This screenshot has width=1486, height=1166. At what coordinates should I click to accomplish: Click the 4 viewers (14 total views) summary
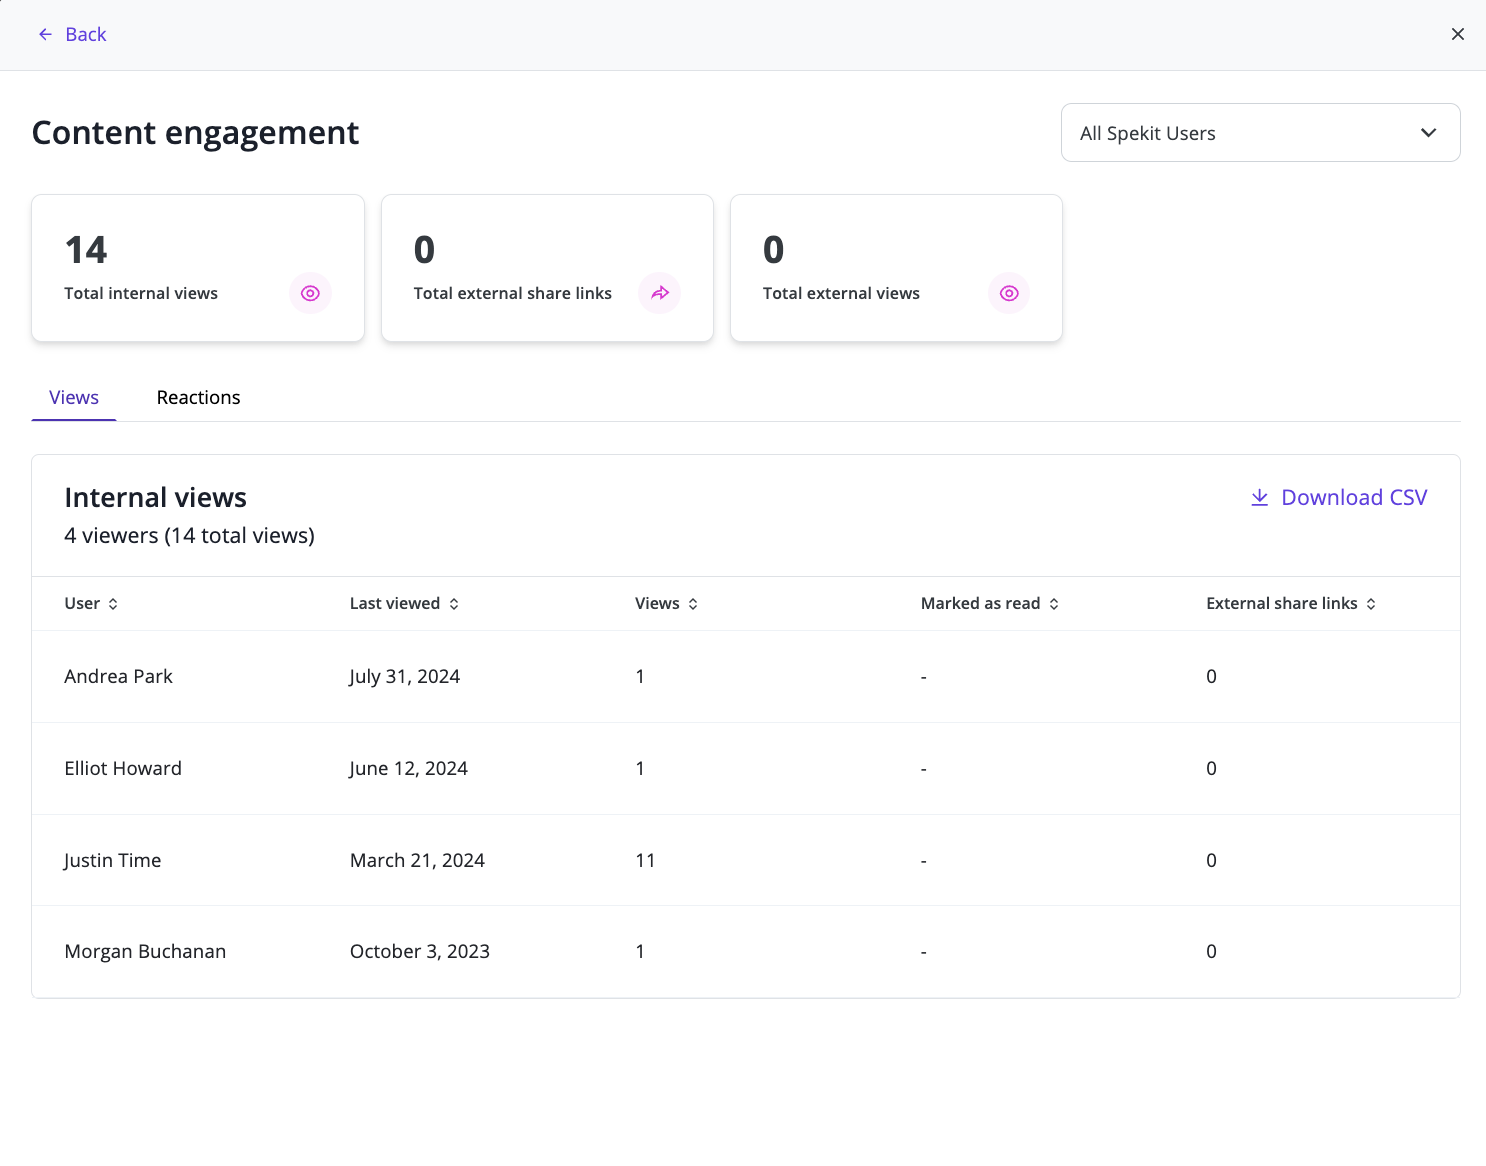[x=189, y=536]
